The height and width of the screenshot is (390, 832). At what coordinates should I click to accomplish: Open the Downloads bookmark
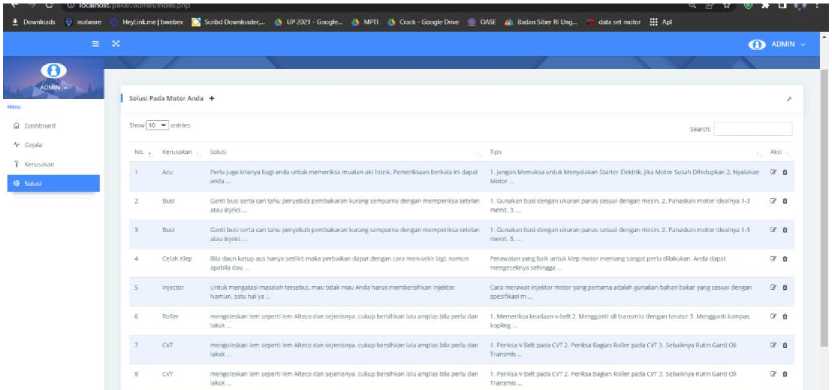point(33,22)
